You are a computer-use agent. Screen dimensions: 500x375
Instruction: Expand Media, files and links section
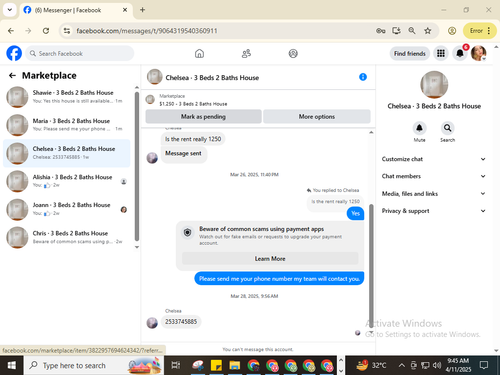click(434, 194)
